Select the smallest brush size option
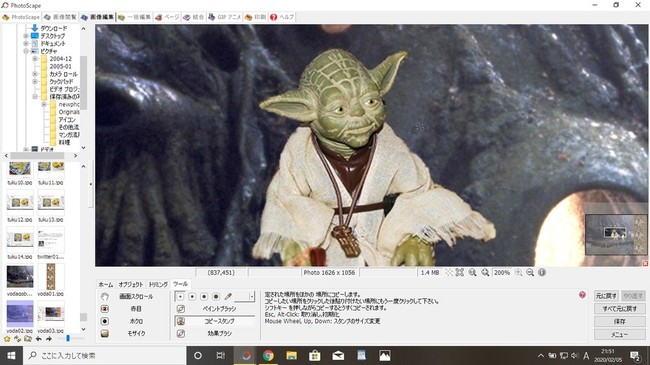The height and width of the screenshot is (365, 650). click(x=180, y=297)
